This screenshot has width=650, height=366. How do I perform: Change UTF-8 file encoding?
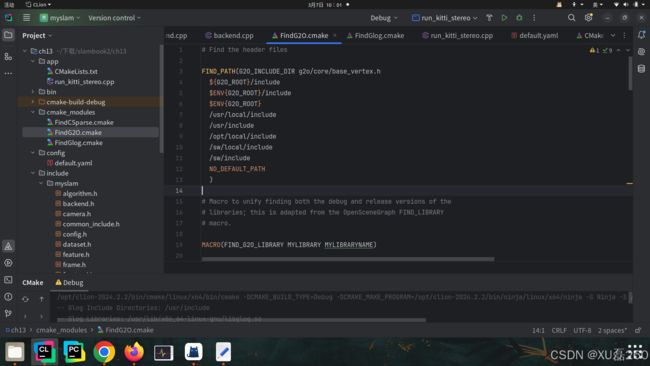point(582,331)
